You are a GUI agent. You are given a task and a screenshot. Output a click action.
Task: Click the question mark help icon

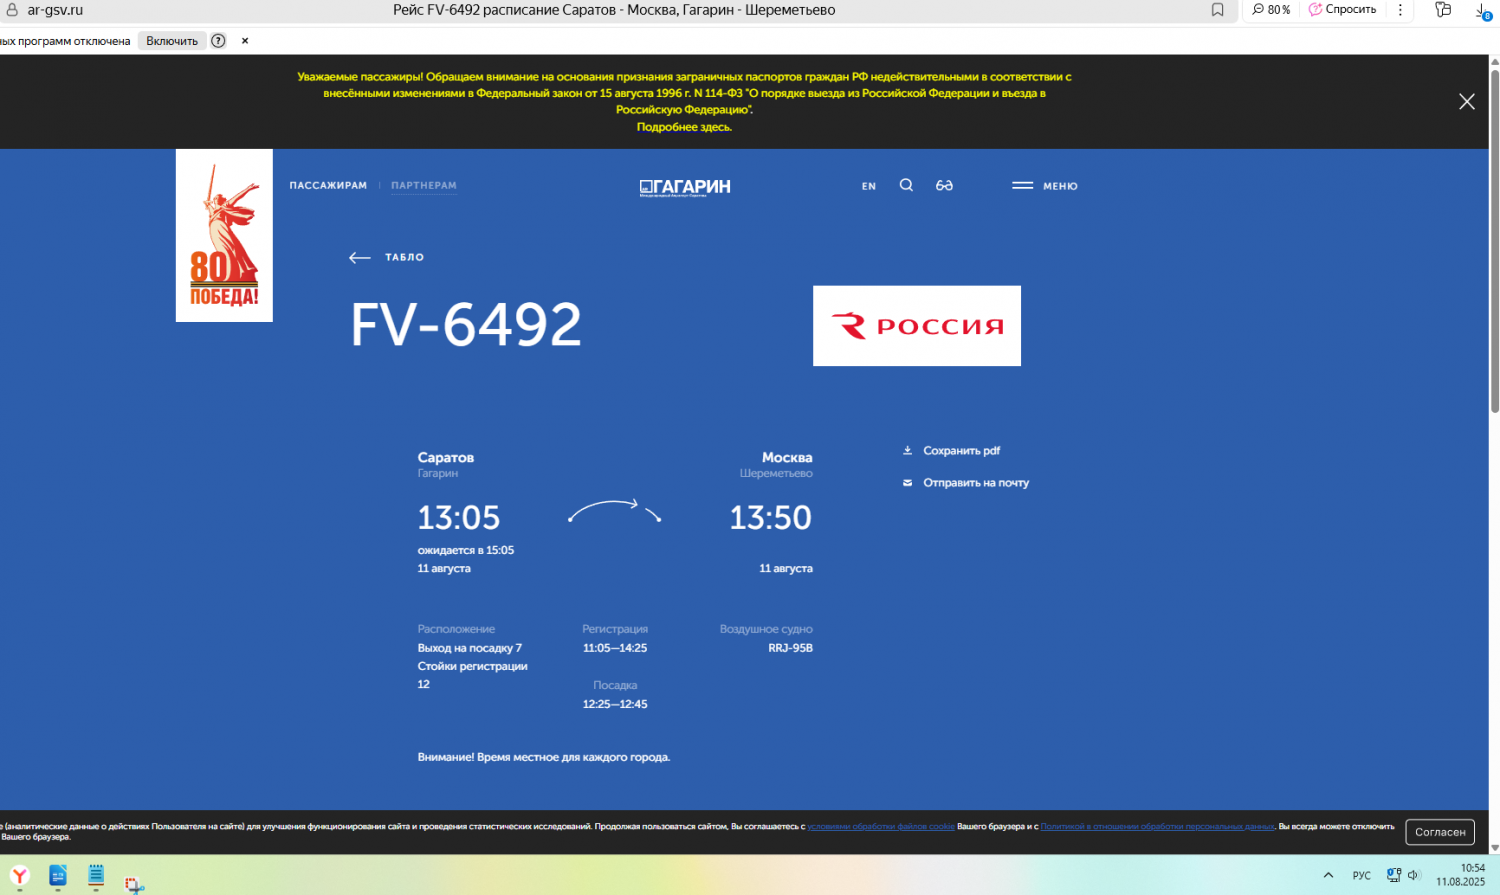pos(218,41)
